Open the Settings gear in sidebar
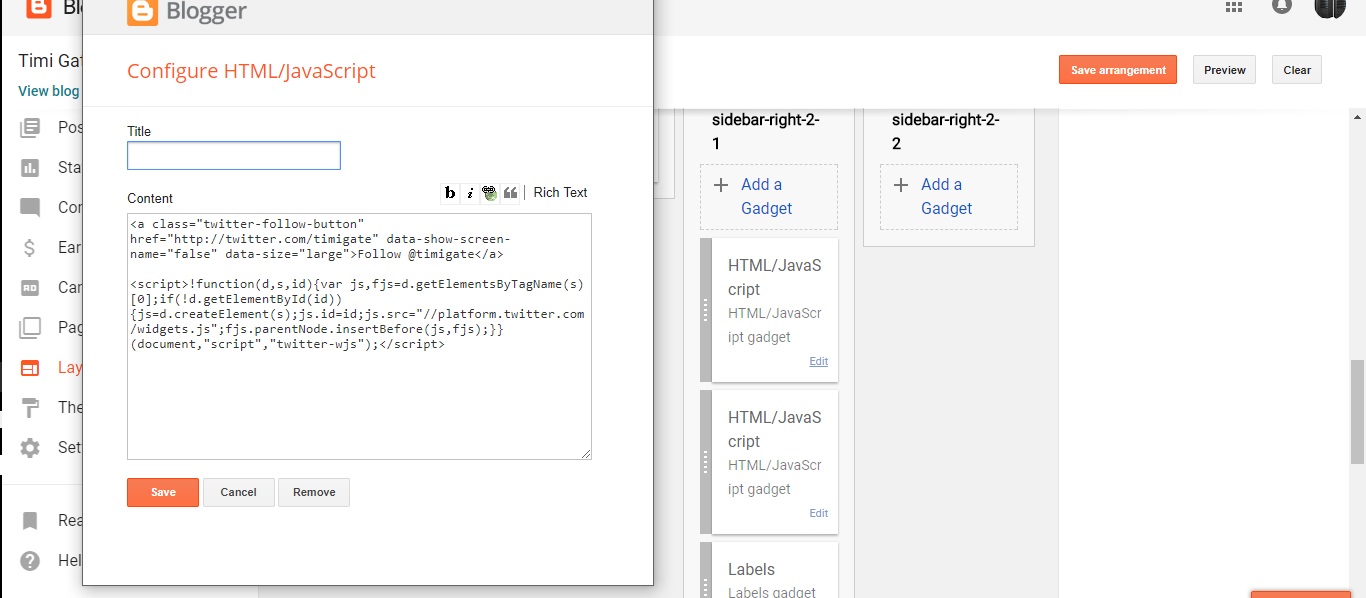Viewport: 1366px width, 598px height. click(x=30, y=447)
